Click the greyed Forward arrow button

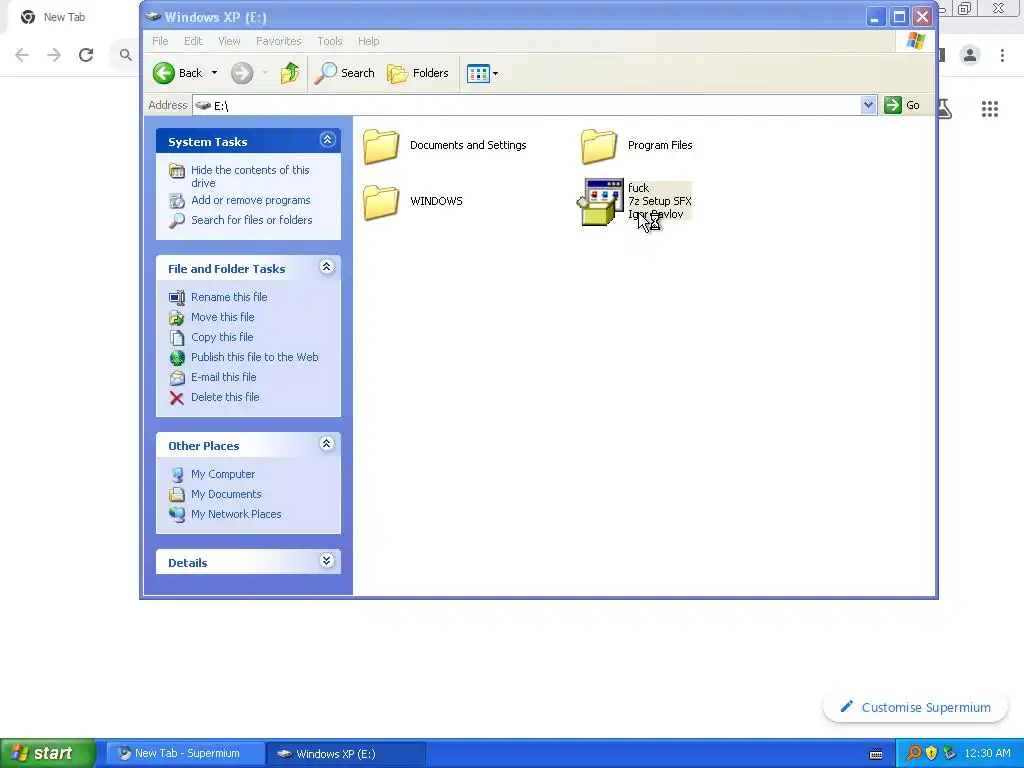[242, 73]
